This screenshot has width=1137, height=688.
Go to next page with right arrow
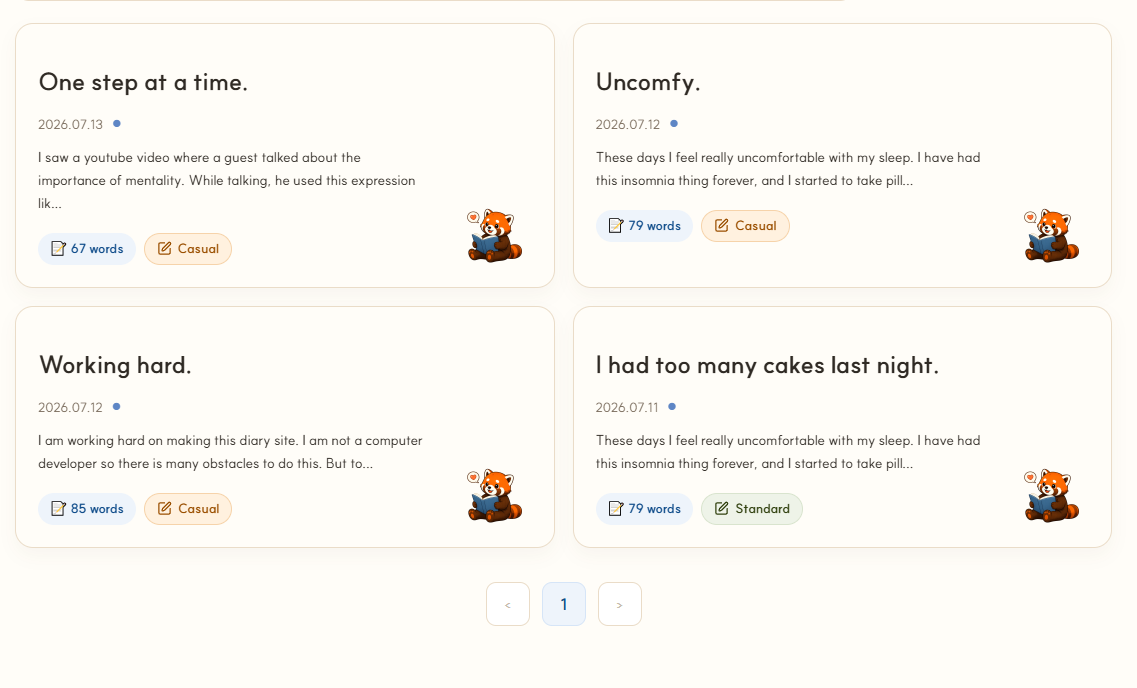pyautogui.click(x=619, y=604)
